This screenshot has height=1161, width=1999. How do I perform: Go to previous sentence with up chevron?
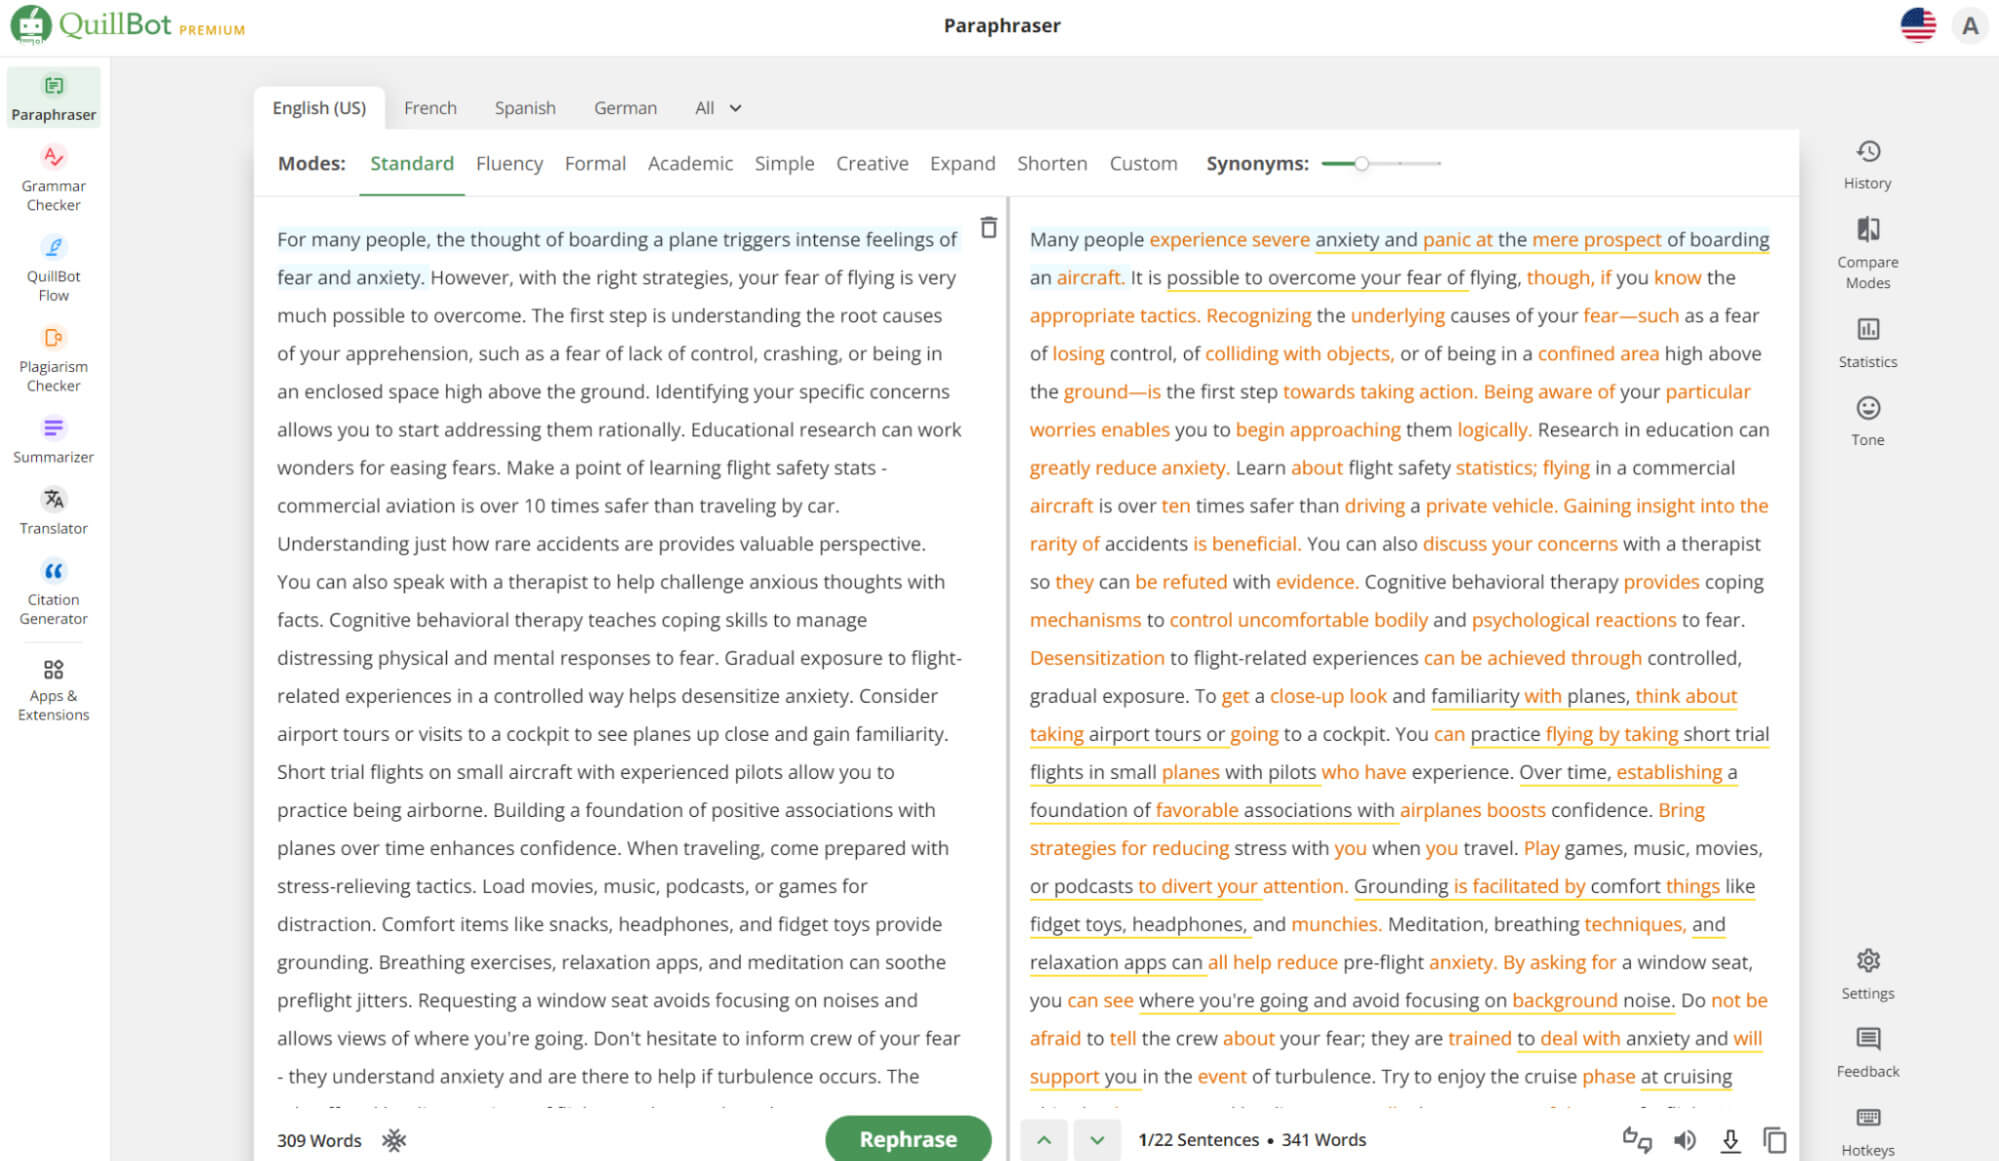pos(1044,1140)
